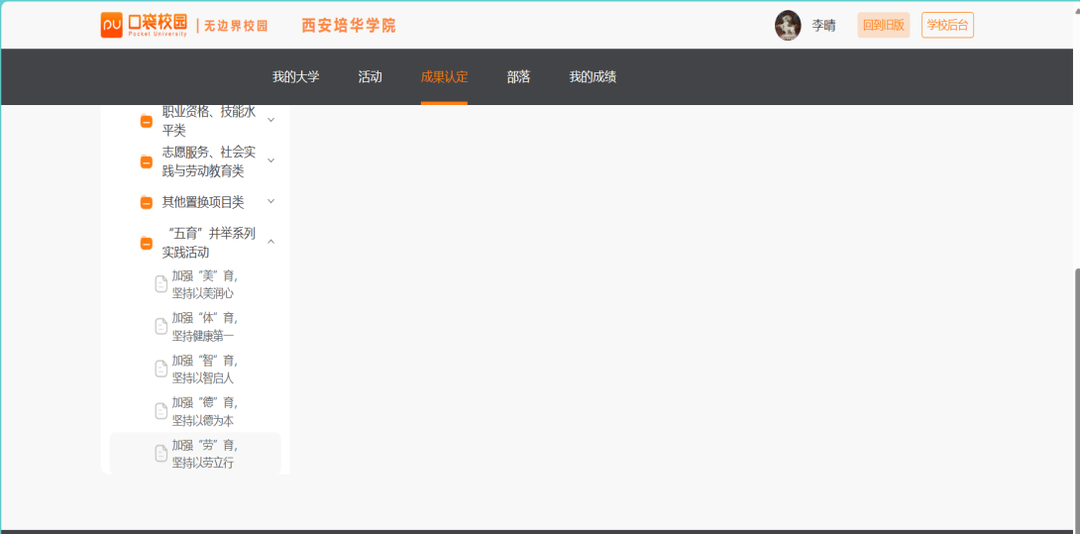Expand the 其他置换项目类 chevron
The image size is (1080, 534).
tap(271, 202)
